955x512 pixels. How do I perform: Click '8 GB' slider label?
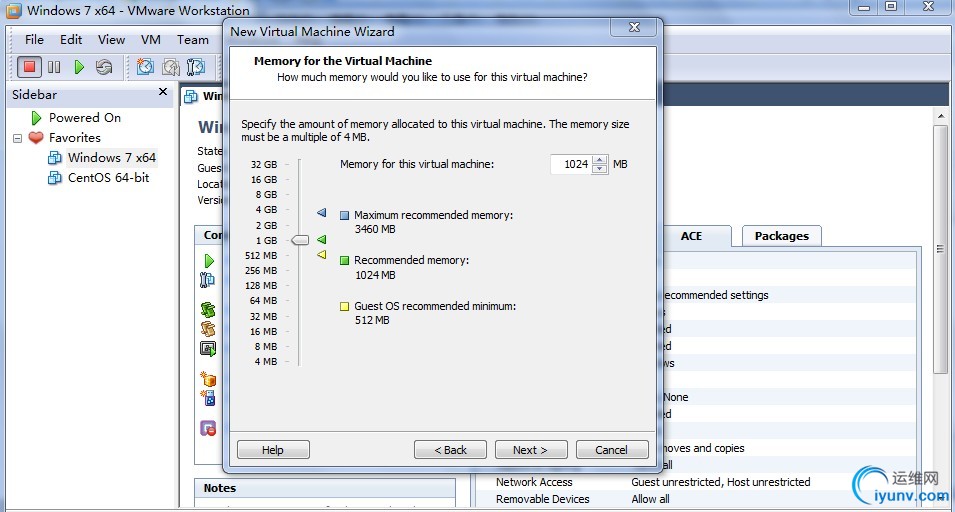tap(266, 194)
